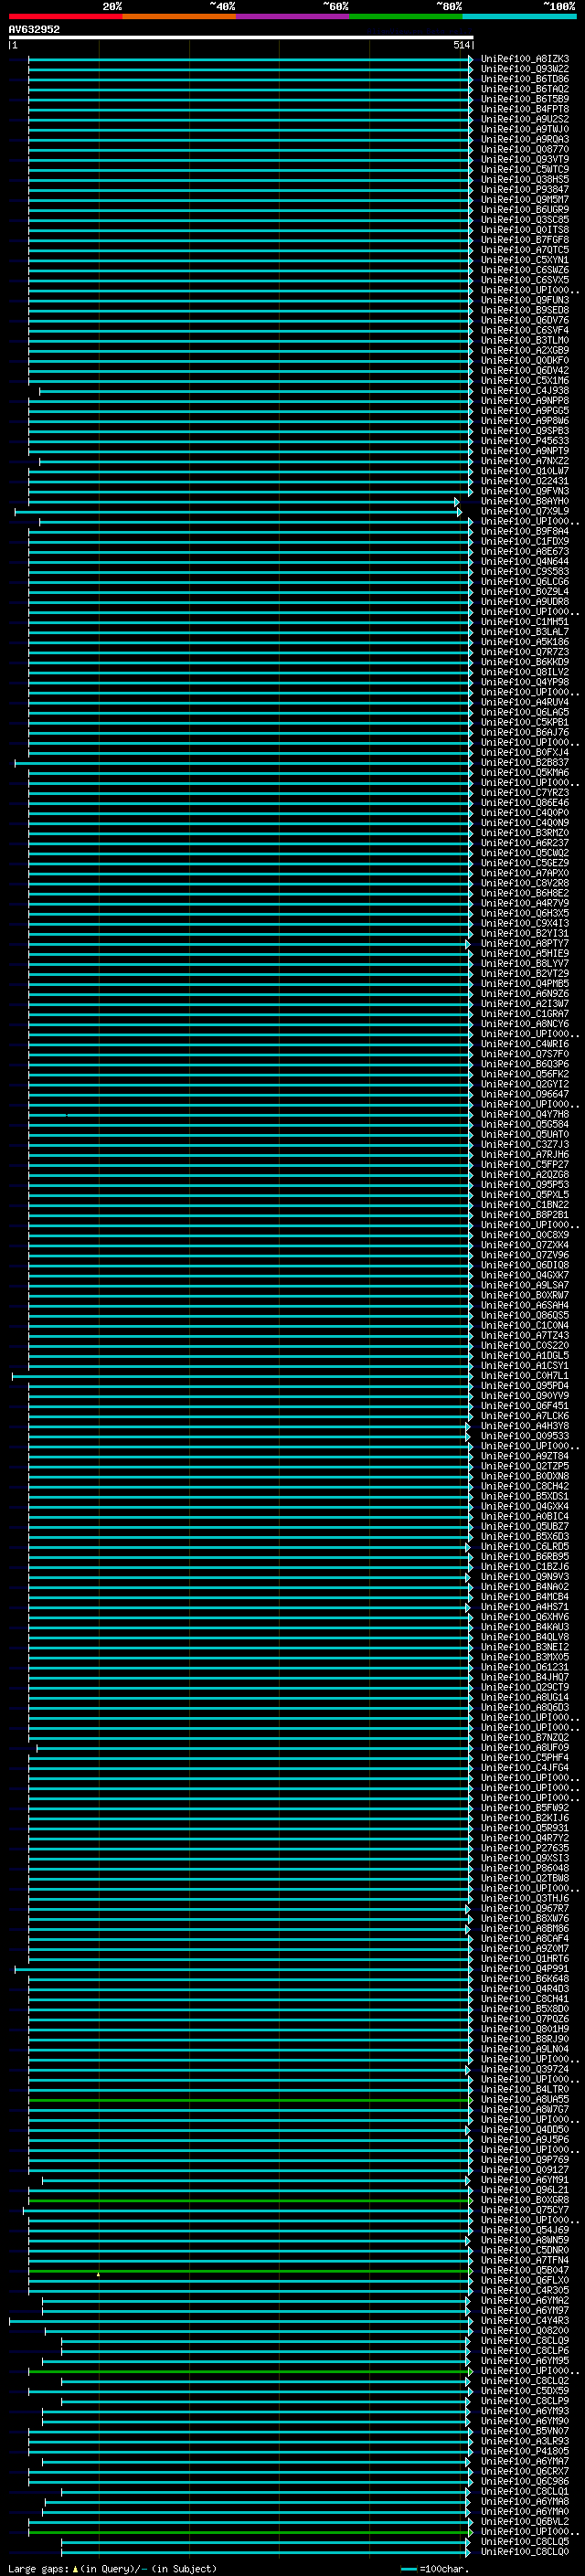The width and height of the screenshot is (585, 2576).
Task: Select label UniRef100_B8AYH0
Action: [x=525, y=501]
